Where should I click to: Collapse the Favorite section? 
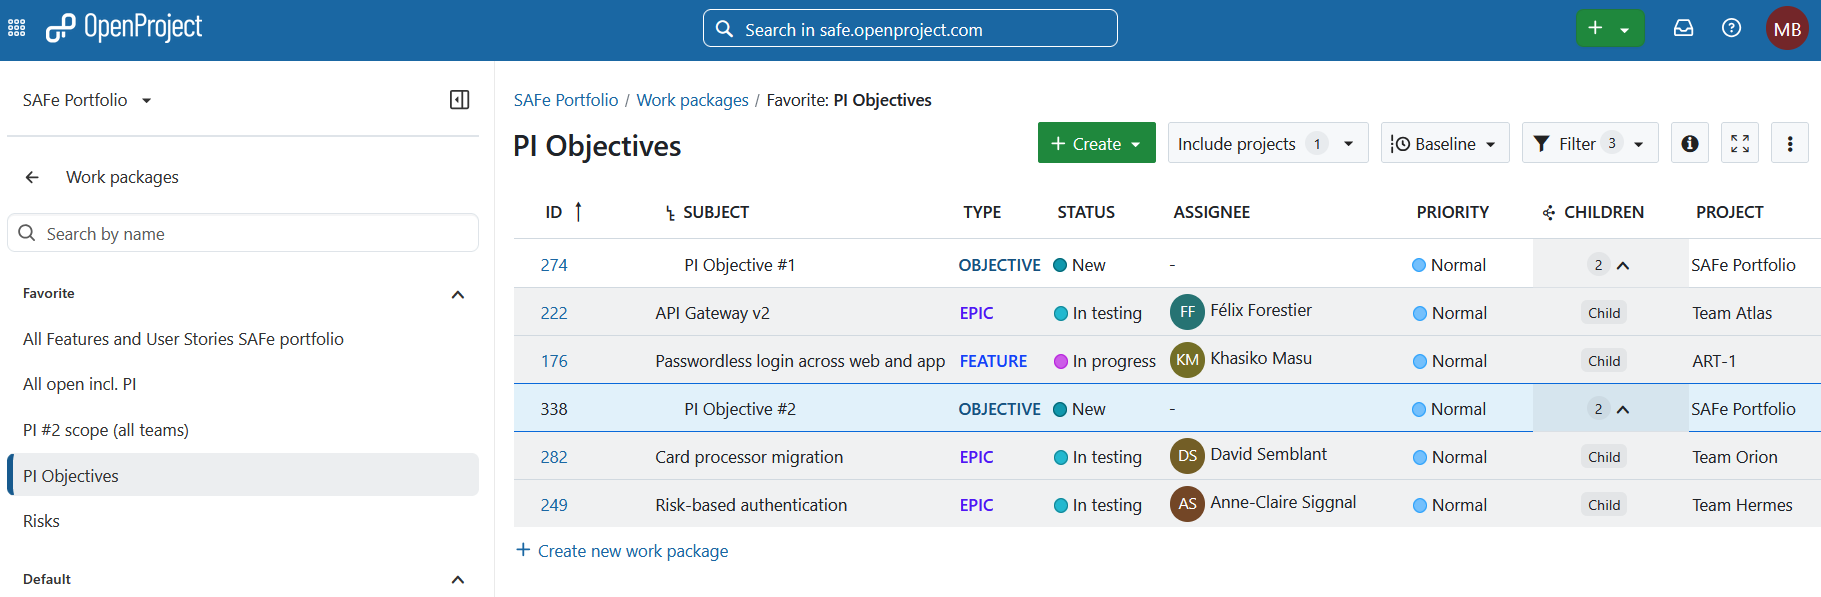(458, 294)
